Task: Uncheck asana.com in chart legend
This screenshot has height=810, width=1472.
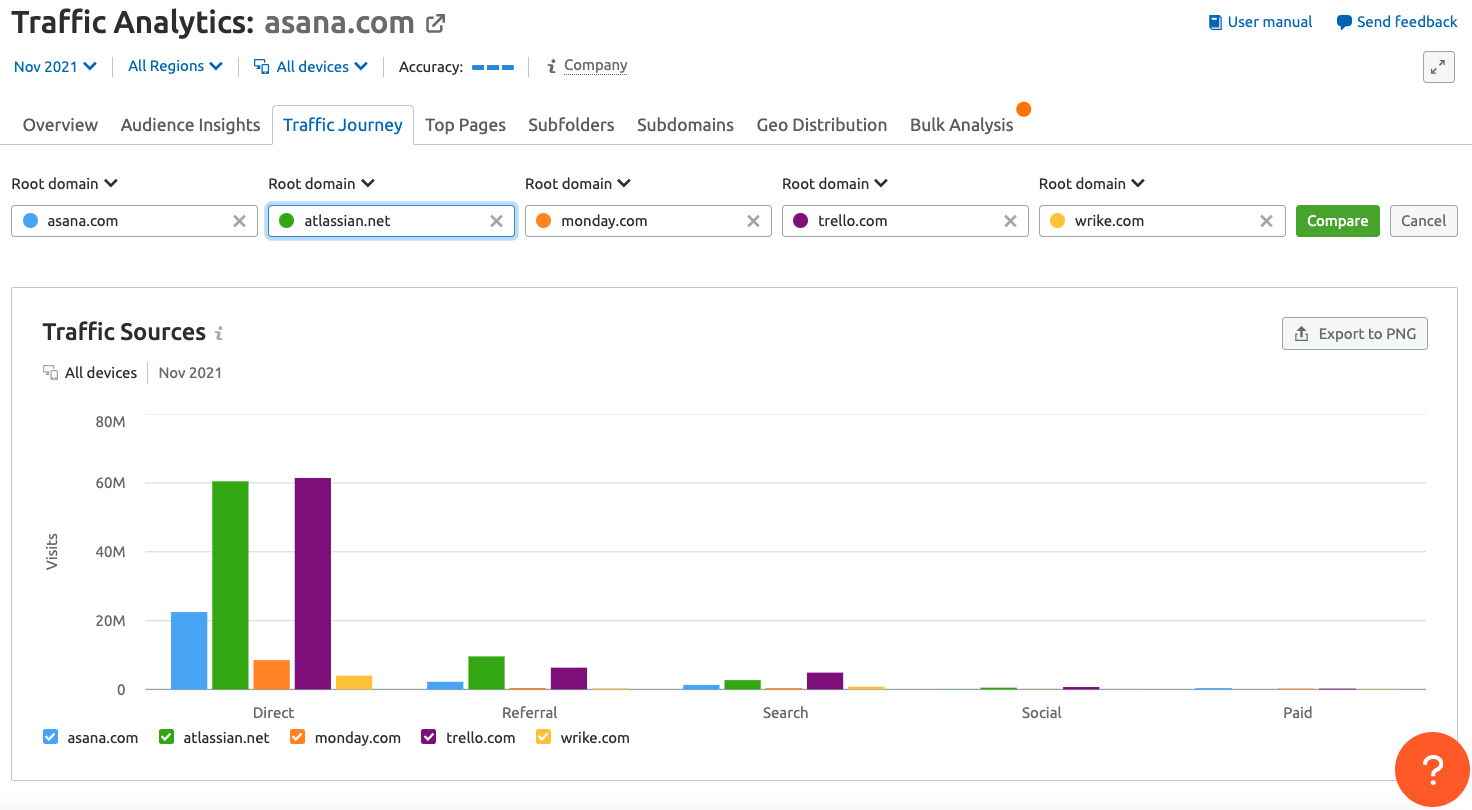Action: 51,737
